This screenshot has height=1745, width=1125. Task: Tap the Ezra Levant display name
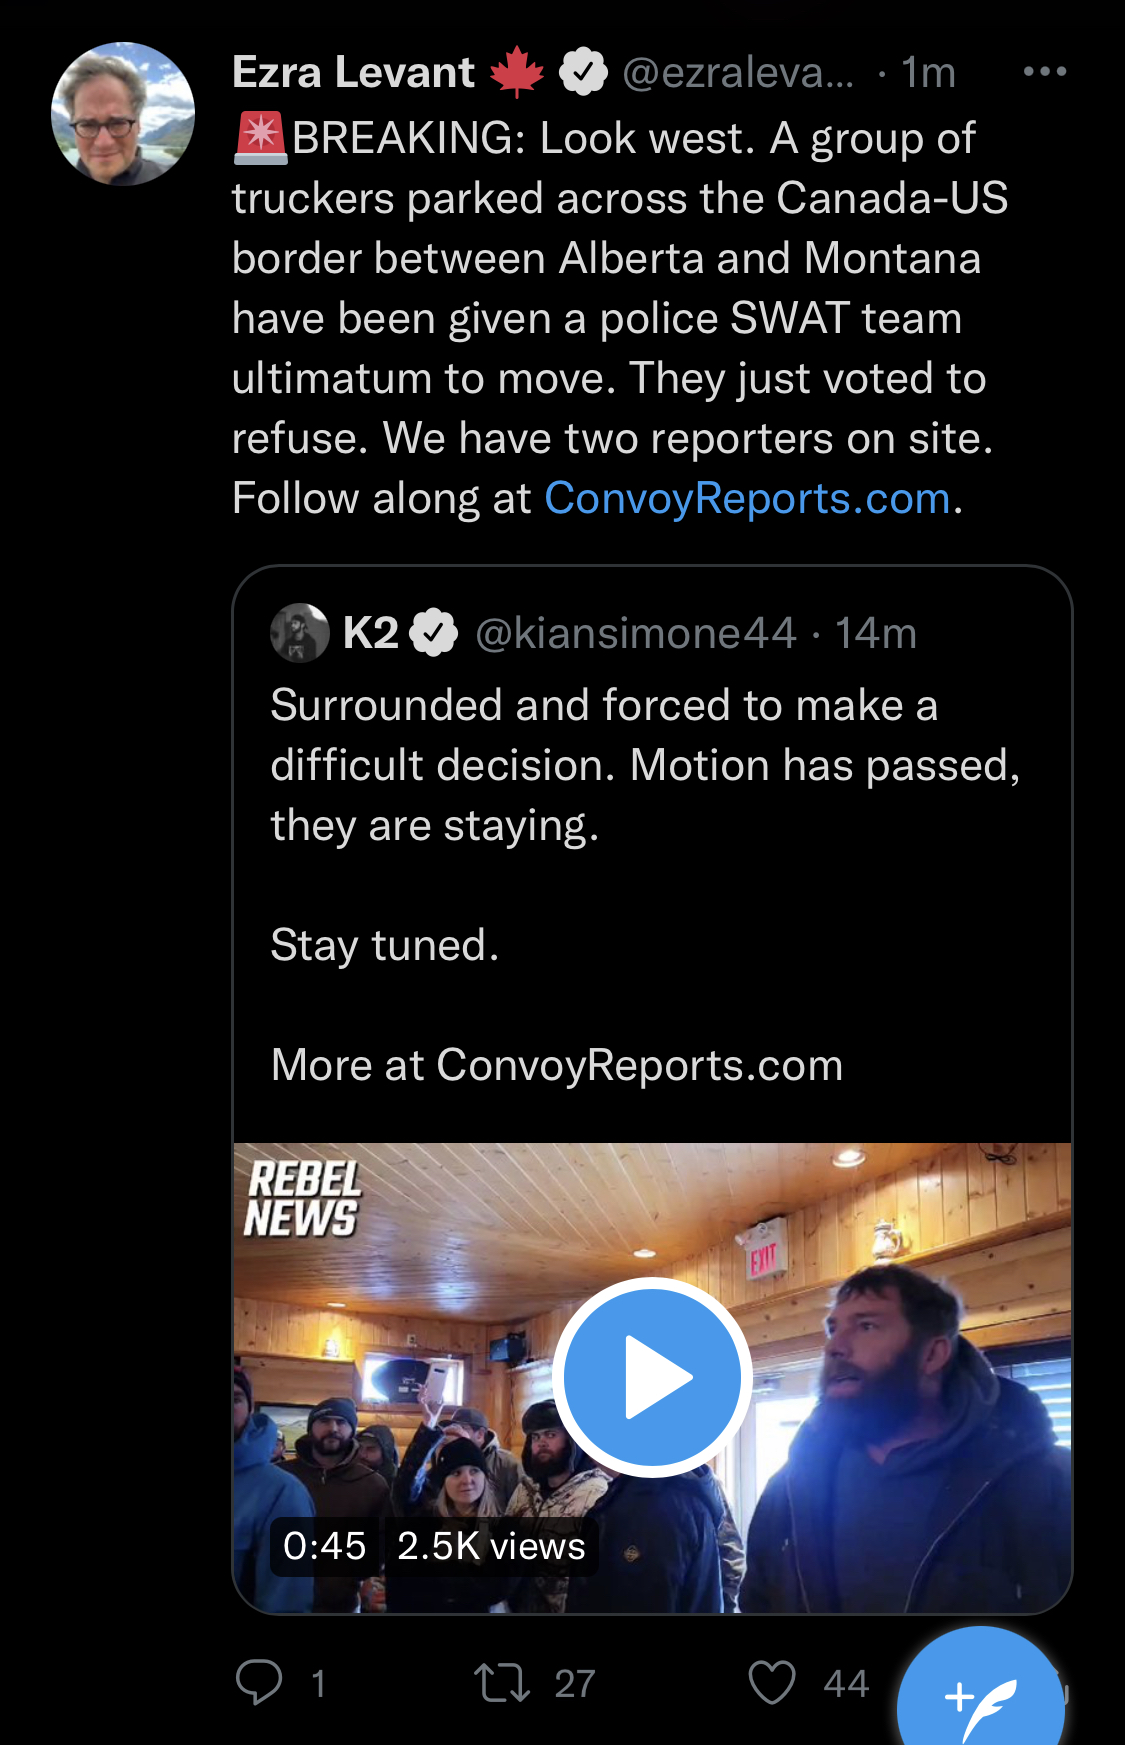tap(353, 72)
